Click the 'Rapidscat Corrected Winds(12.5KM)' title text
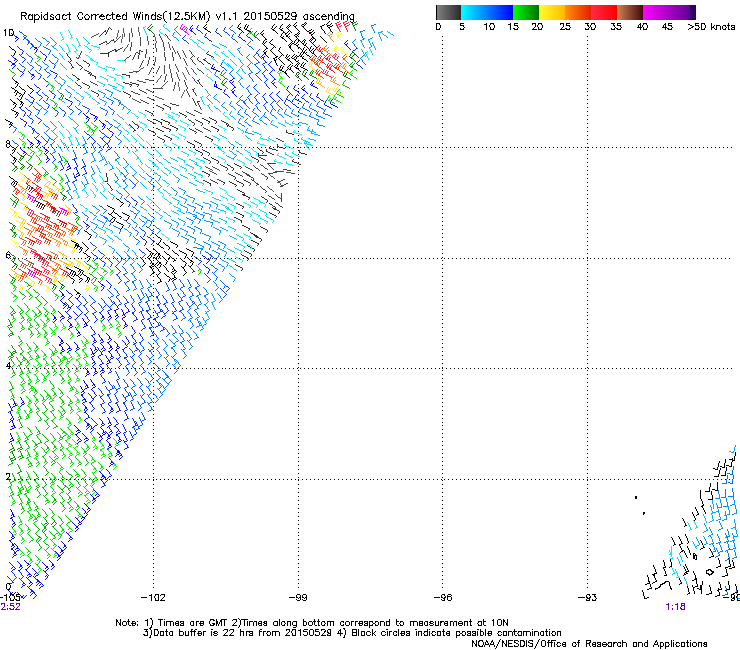740x650 pixels. tap(115, 17)
